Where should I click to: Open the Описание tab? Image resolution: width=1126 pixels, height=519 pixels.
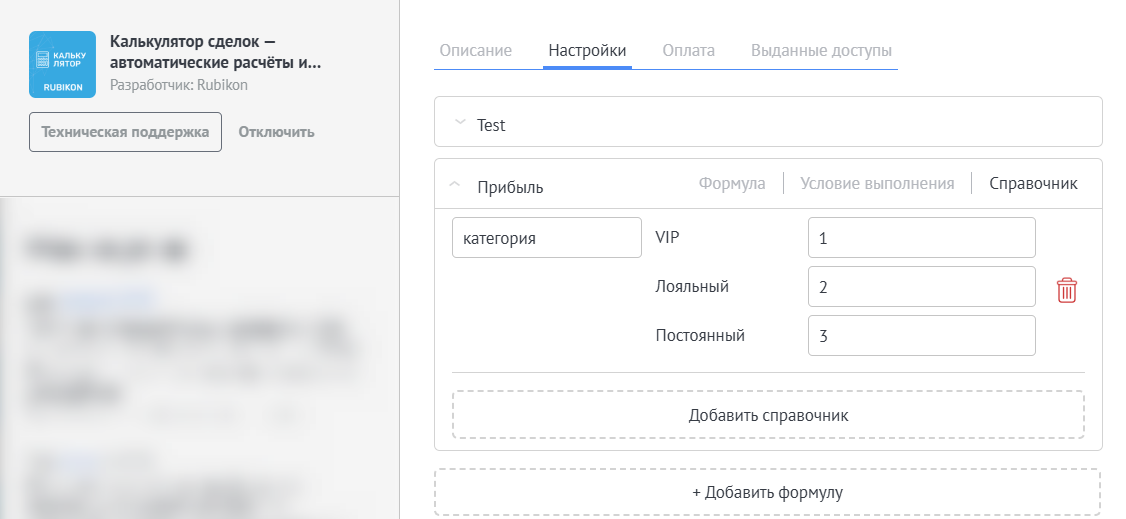475,51
